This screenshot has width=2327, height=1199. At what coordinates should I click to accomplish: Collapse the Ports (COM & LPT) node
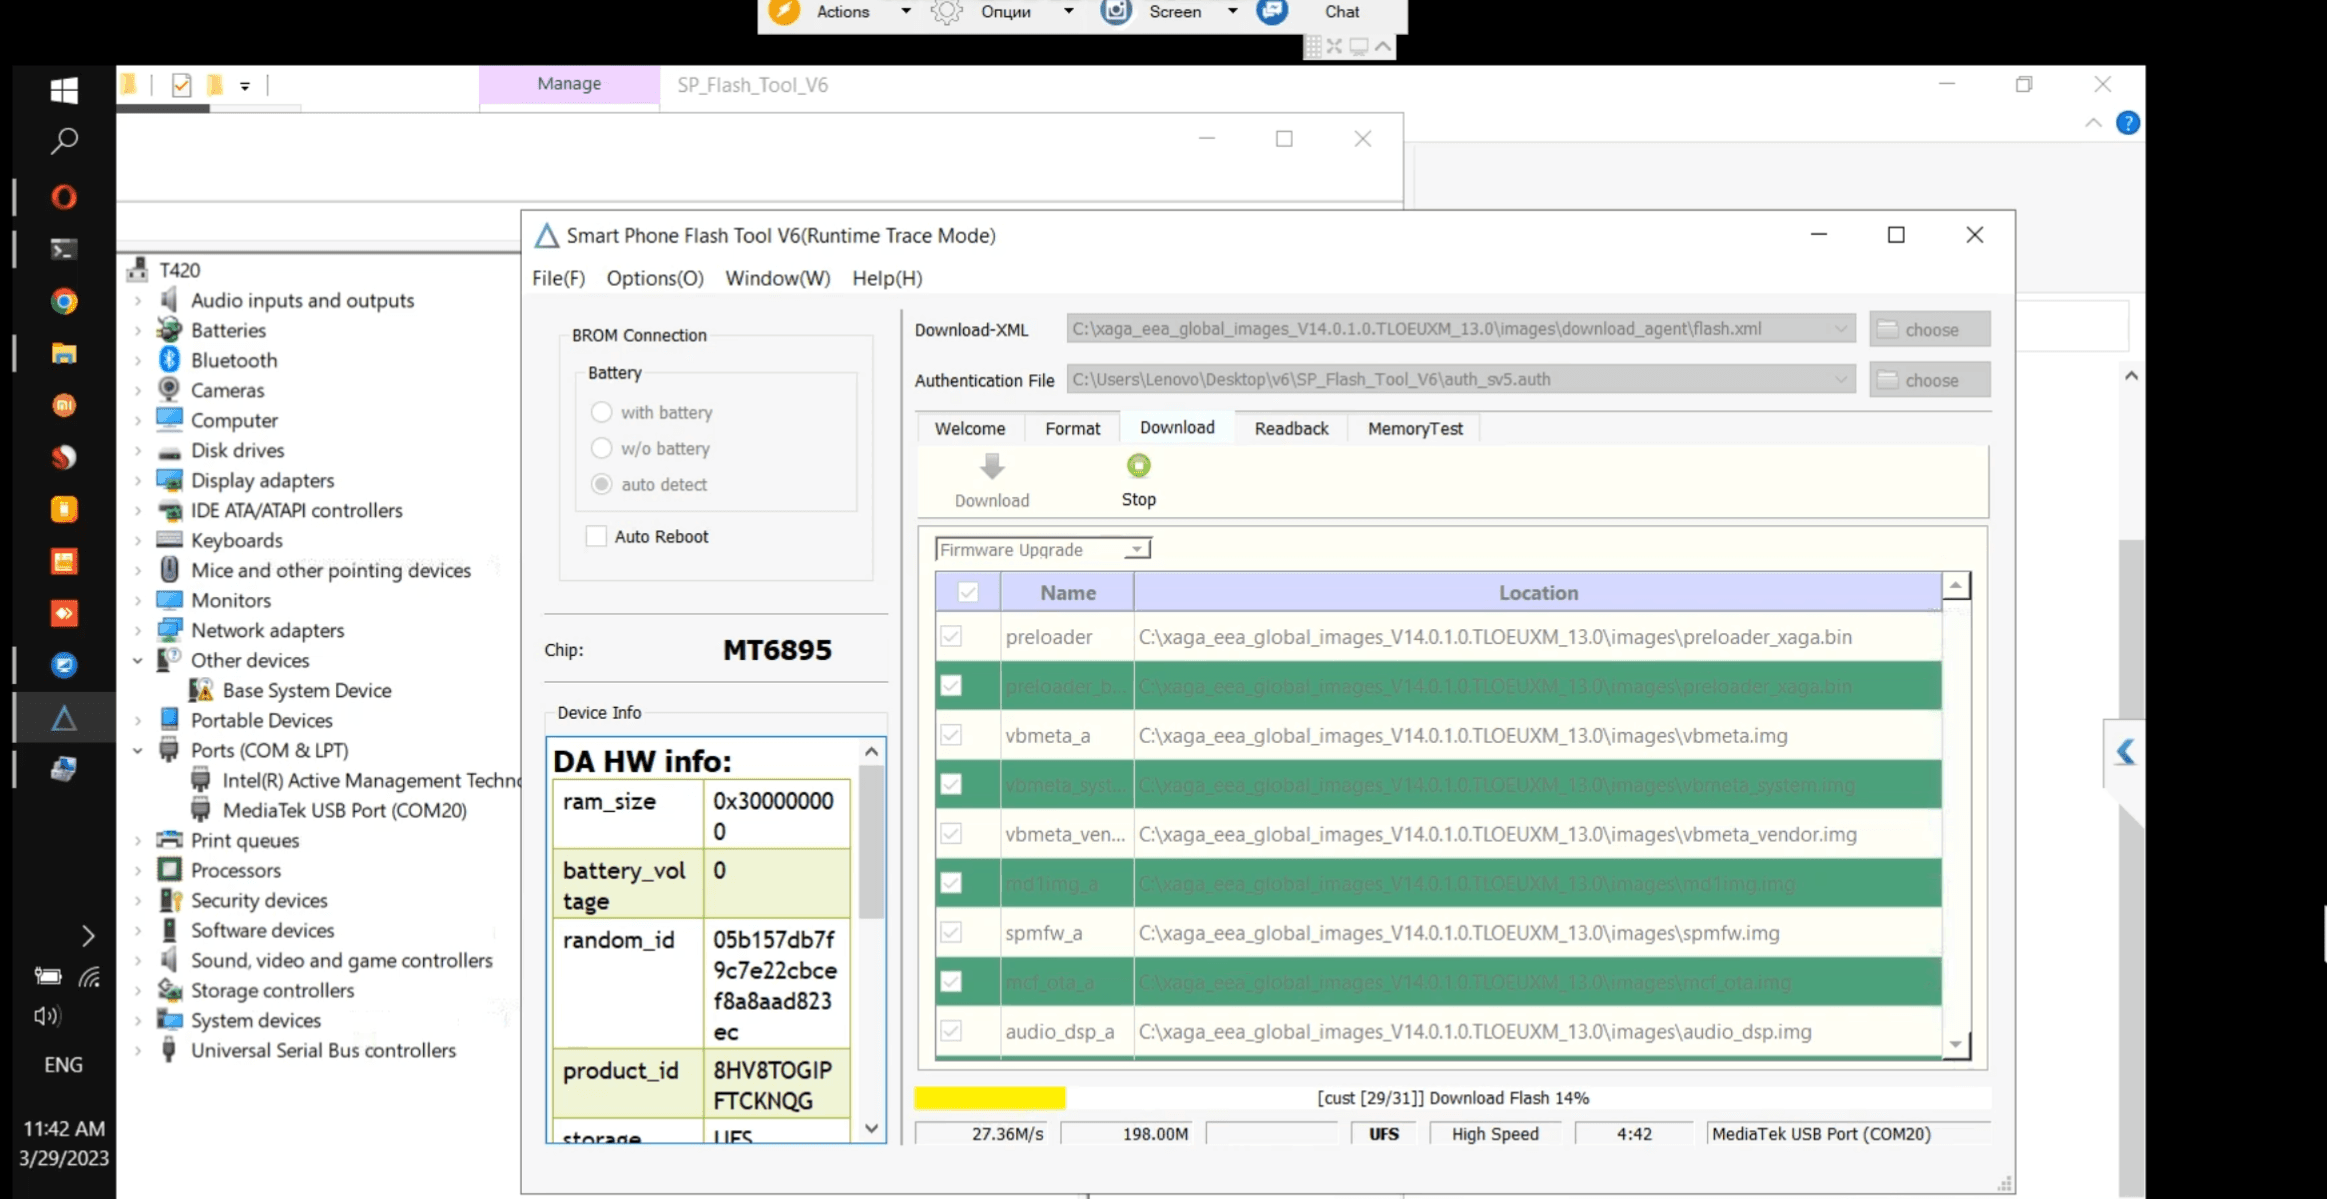(138, 750)
